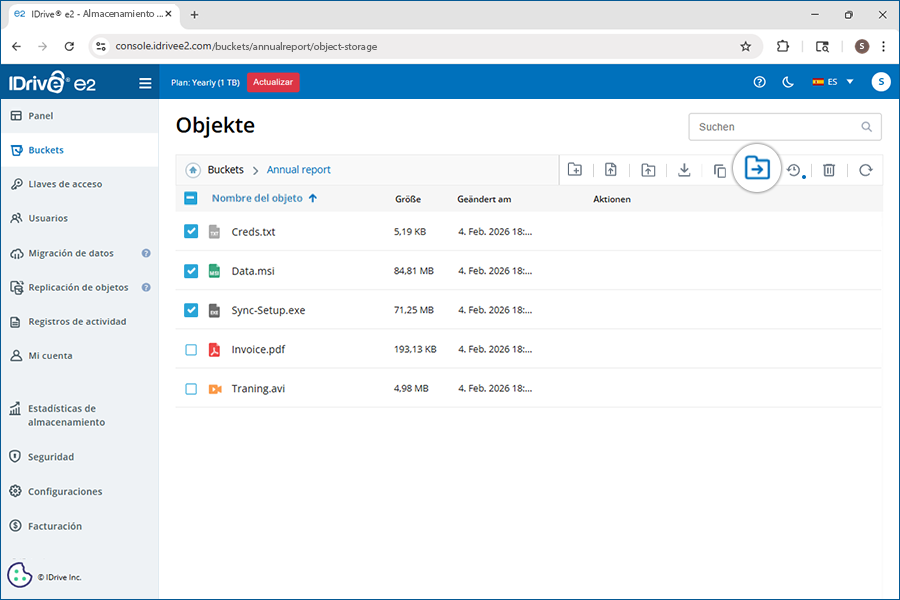Click the highlighted move-to-folder icon
900x600 pixels.
point(757,169)
